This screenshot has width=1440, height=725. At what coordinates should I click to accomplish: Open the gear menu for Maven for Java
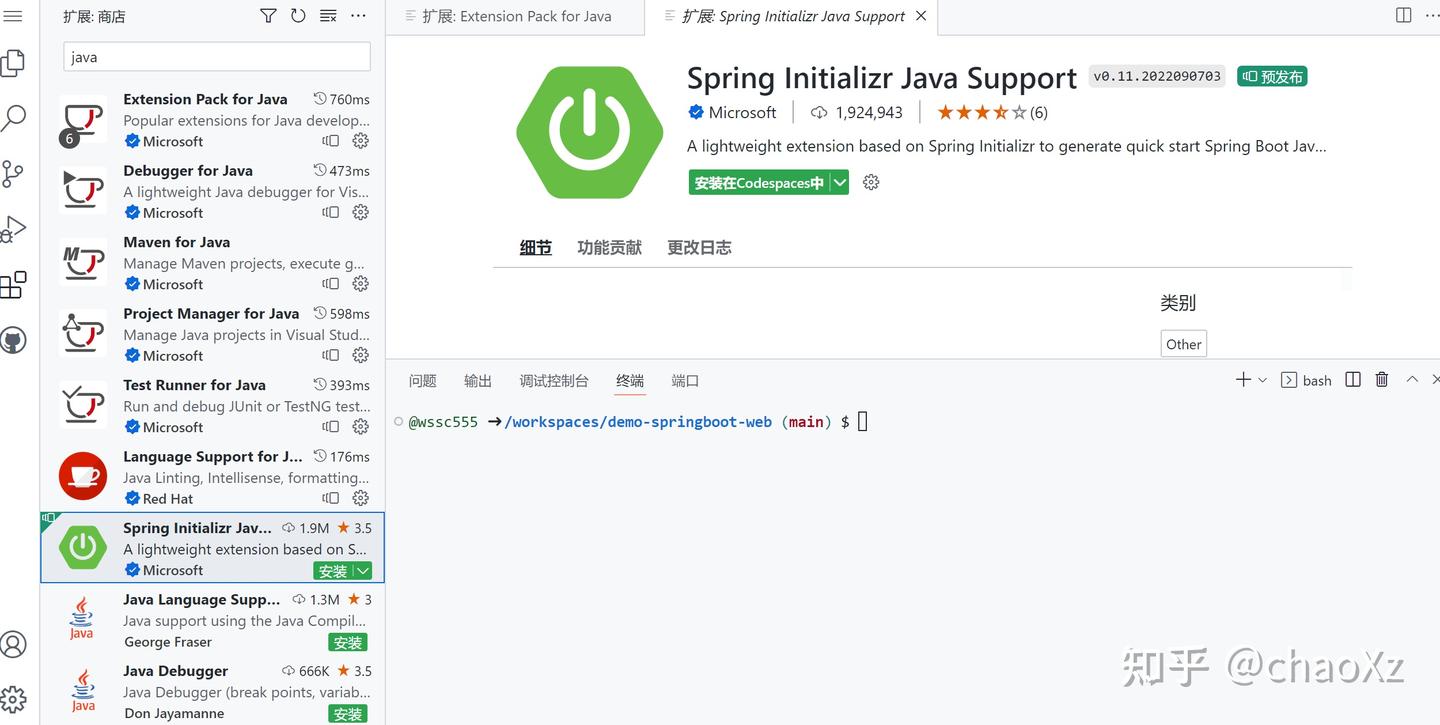(x=360, y=283)
